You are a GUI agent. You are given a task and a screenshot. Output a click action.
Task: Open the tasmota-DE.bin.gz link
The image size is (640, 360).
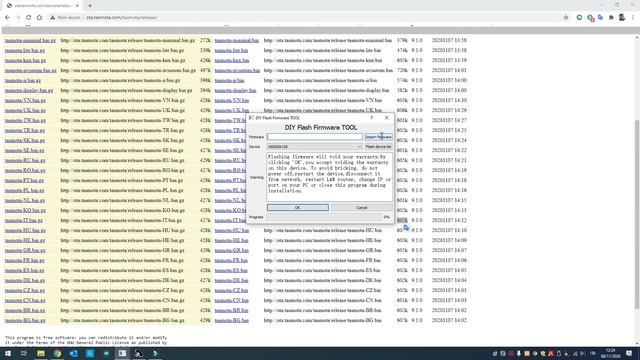point(25,280)
